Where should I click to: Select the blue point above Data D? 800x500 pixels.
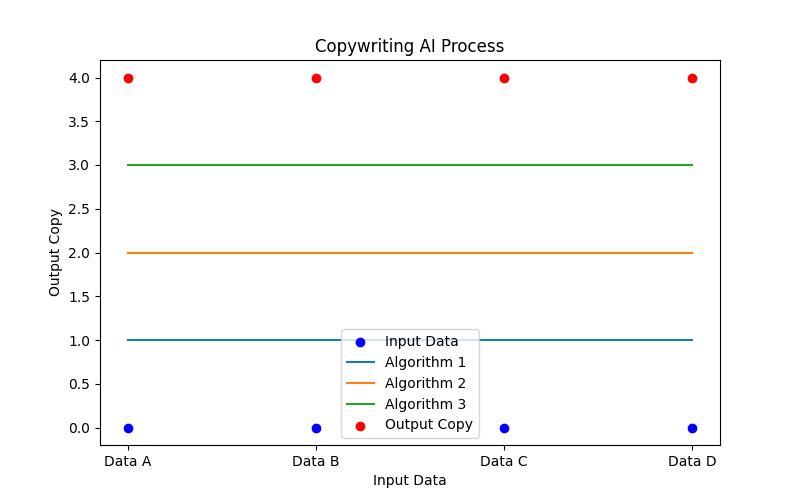(x=692, y=428)
